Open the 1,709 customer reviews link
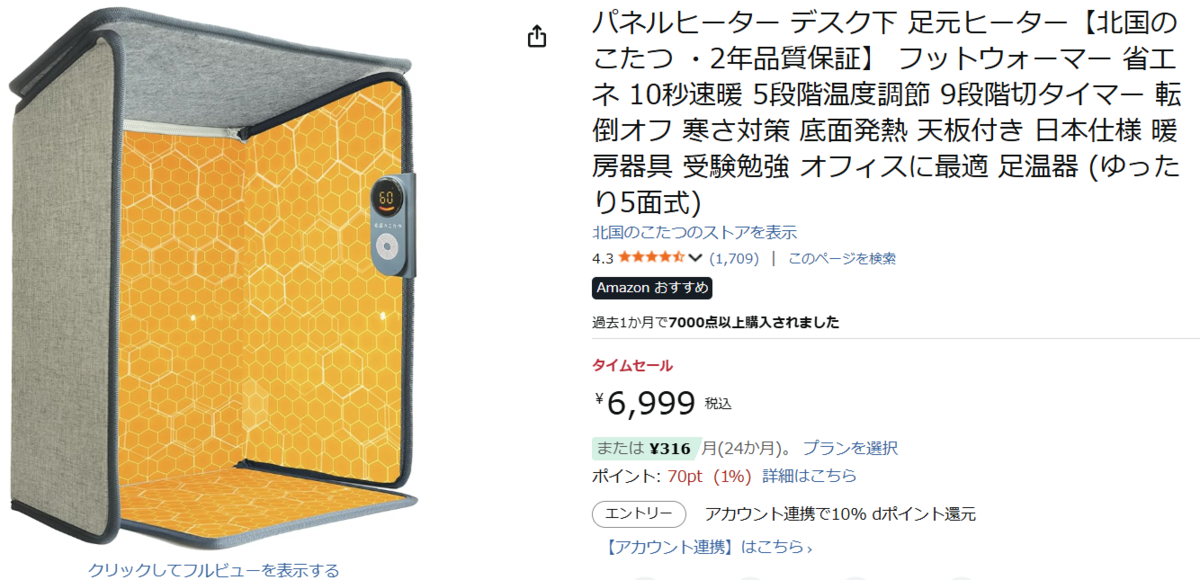This screenshot has width=1200, height=580. point(734,258)
